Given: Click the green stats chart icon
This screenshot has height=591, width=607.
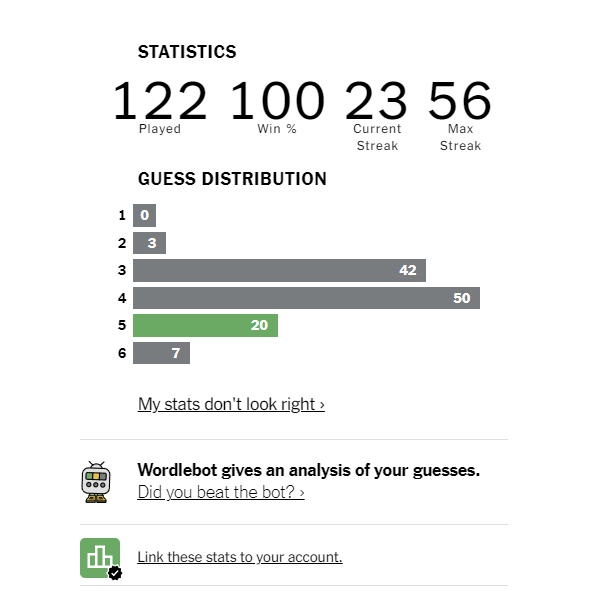Looking at the screenshot, I should (101, 558).
